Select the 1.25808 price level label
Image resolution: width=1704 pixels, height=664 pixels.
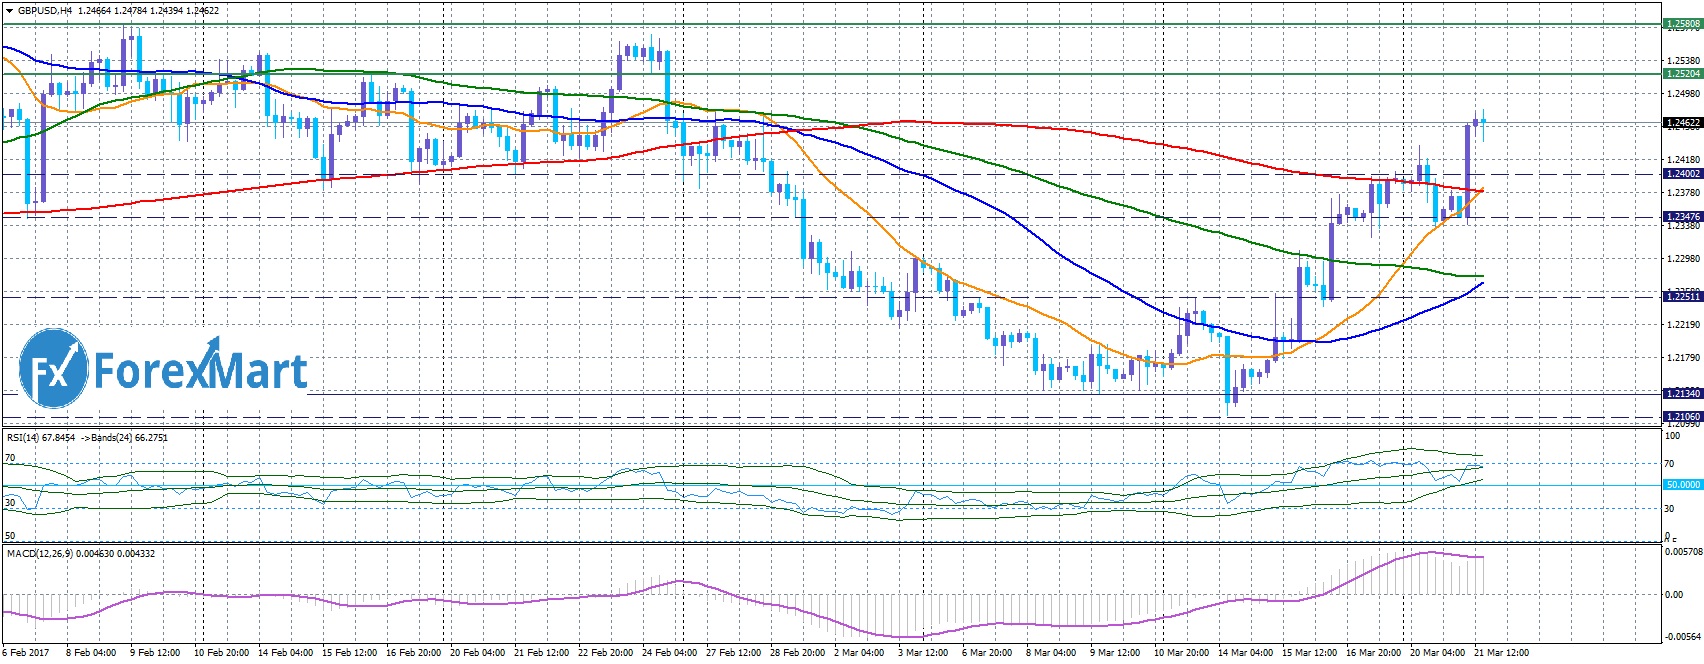tap(1682, 24)
